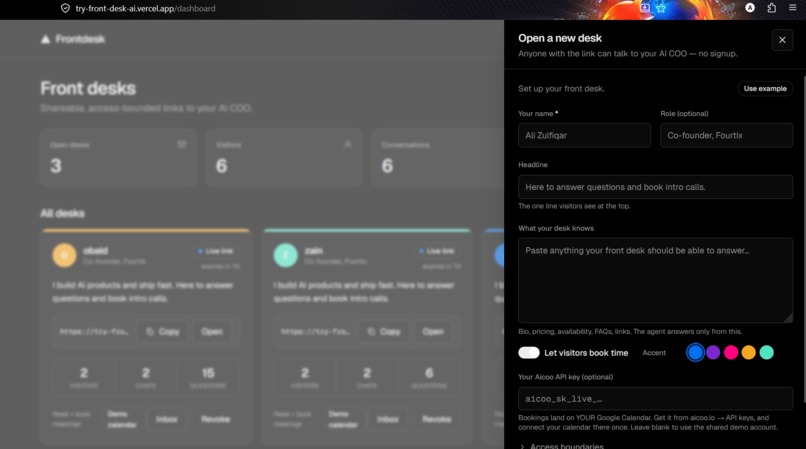Click the browser URL try-front-desk-ai.vercel.app/dashboard
Viewport: 806px width, 449px height.
tap(145, 9)
